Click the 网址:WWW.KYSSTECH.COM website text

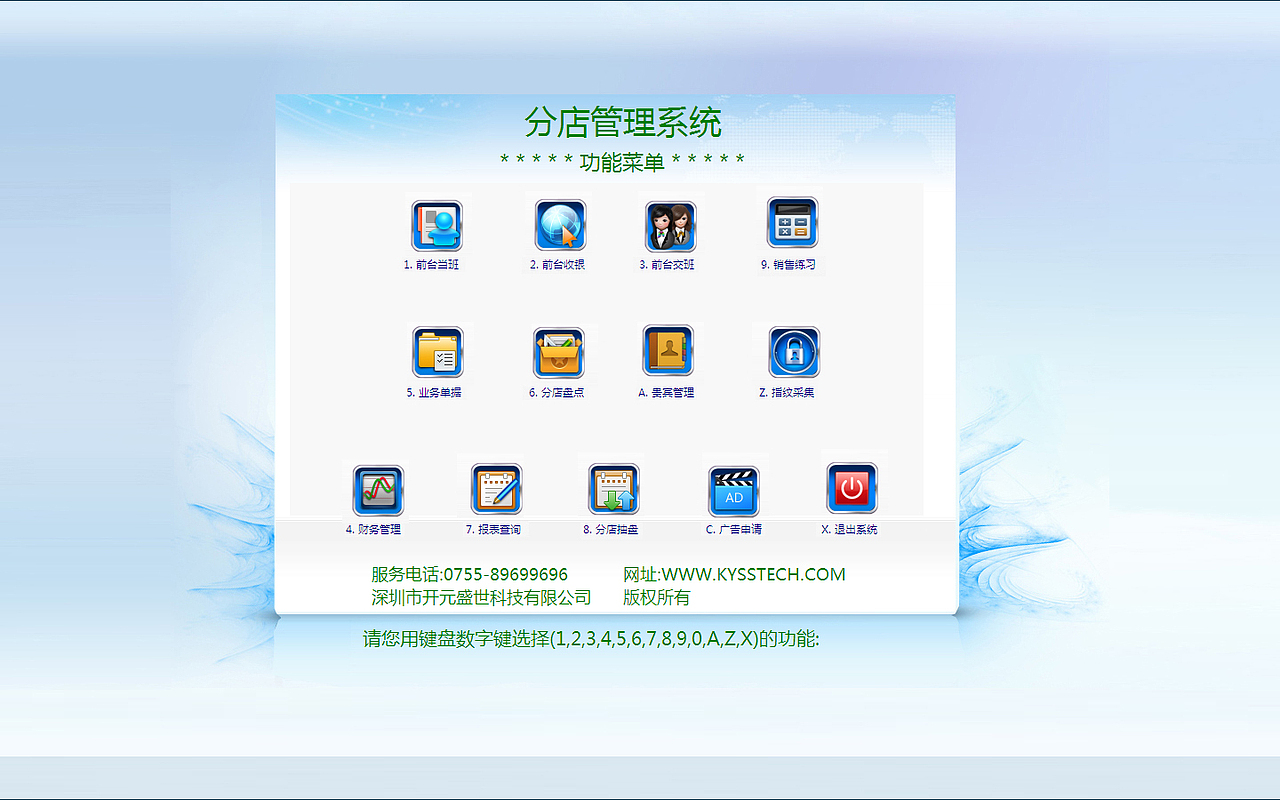[734, 574]
